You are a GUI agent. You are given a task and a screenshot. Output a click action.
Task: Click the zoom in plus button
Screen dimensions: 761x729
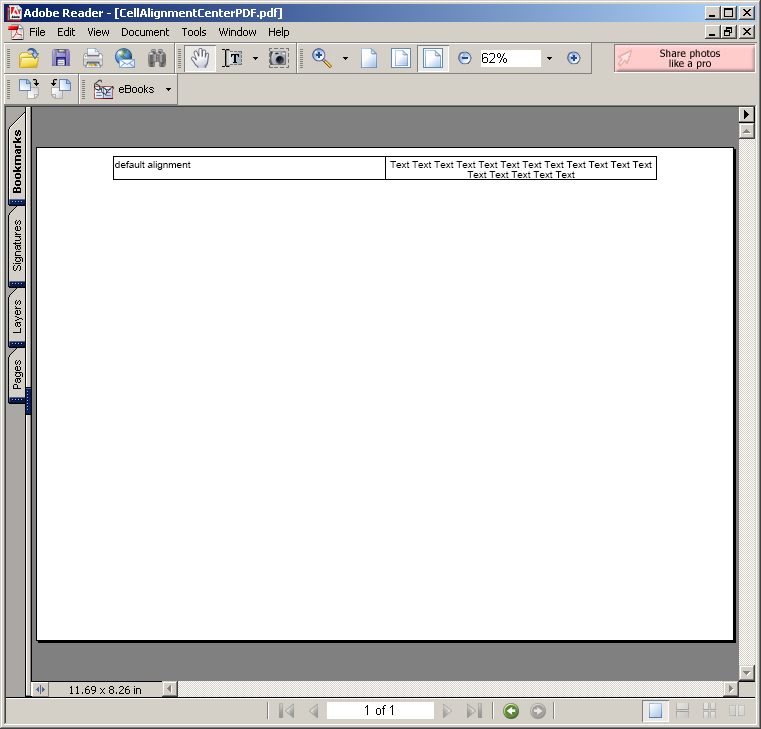pos(574,58)
